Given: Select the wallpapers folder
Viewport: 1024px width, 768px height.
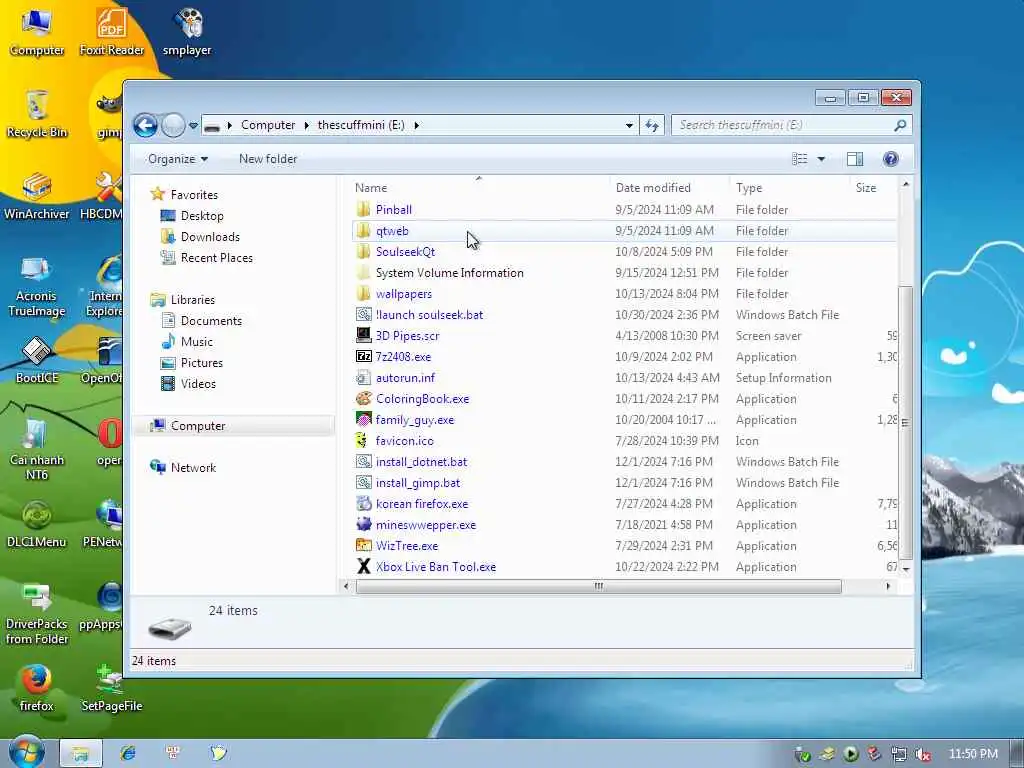Looking at the screenshot, I should (404, 294).
